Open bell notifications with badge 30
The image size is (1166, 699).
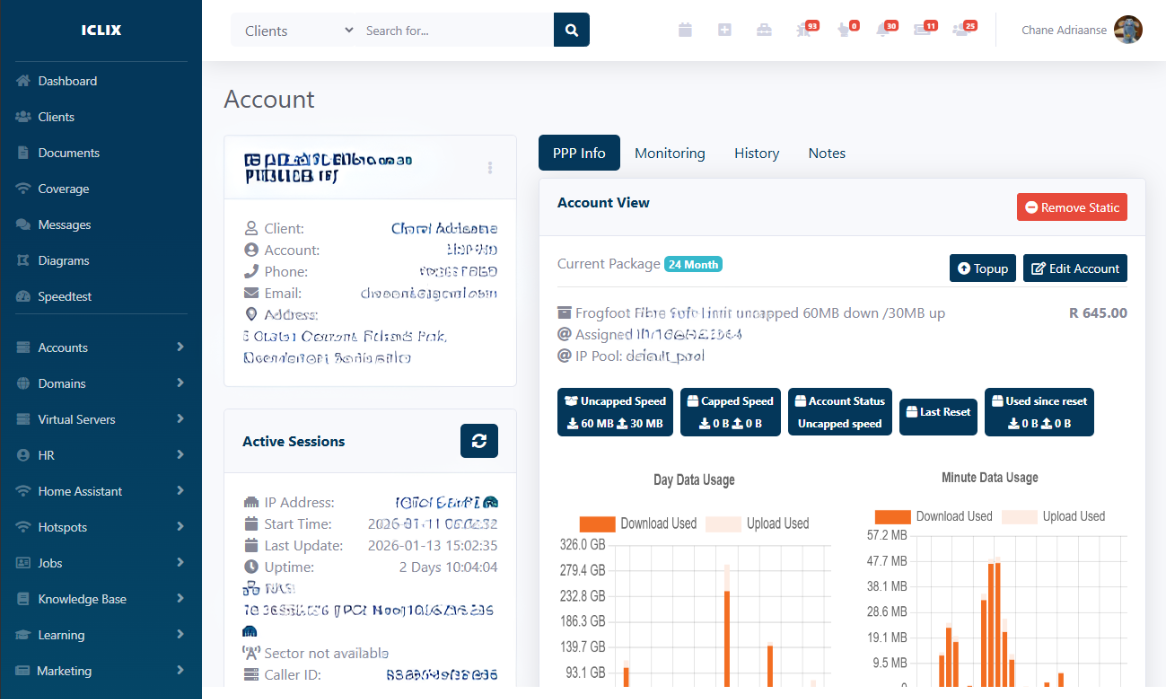point(884,30)
